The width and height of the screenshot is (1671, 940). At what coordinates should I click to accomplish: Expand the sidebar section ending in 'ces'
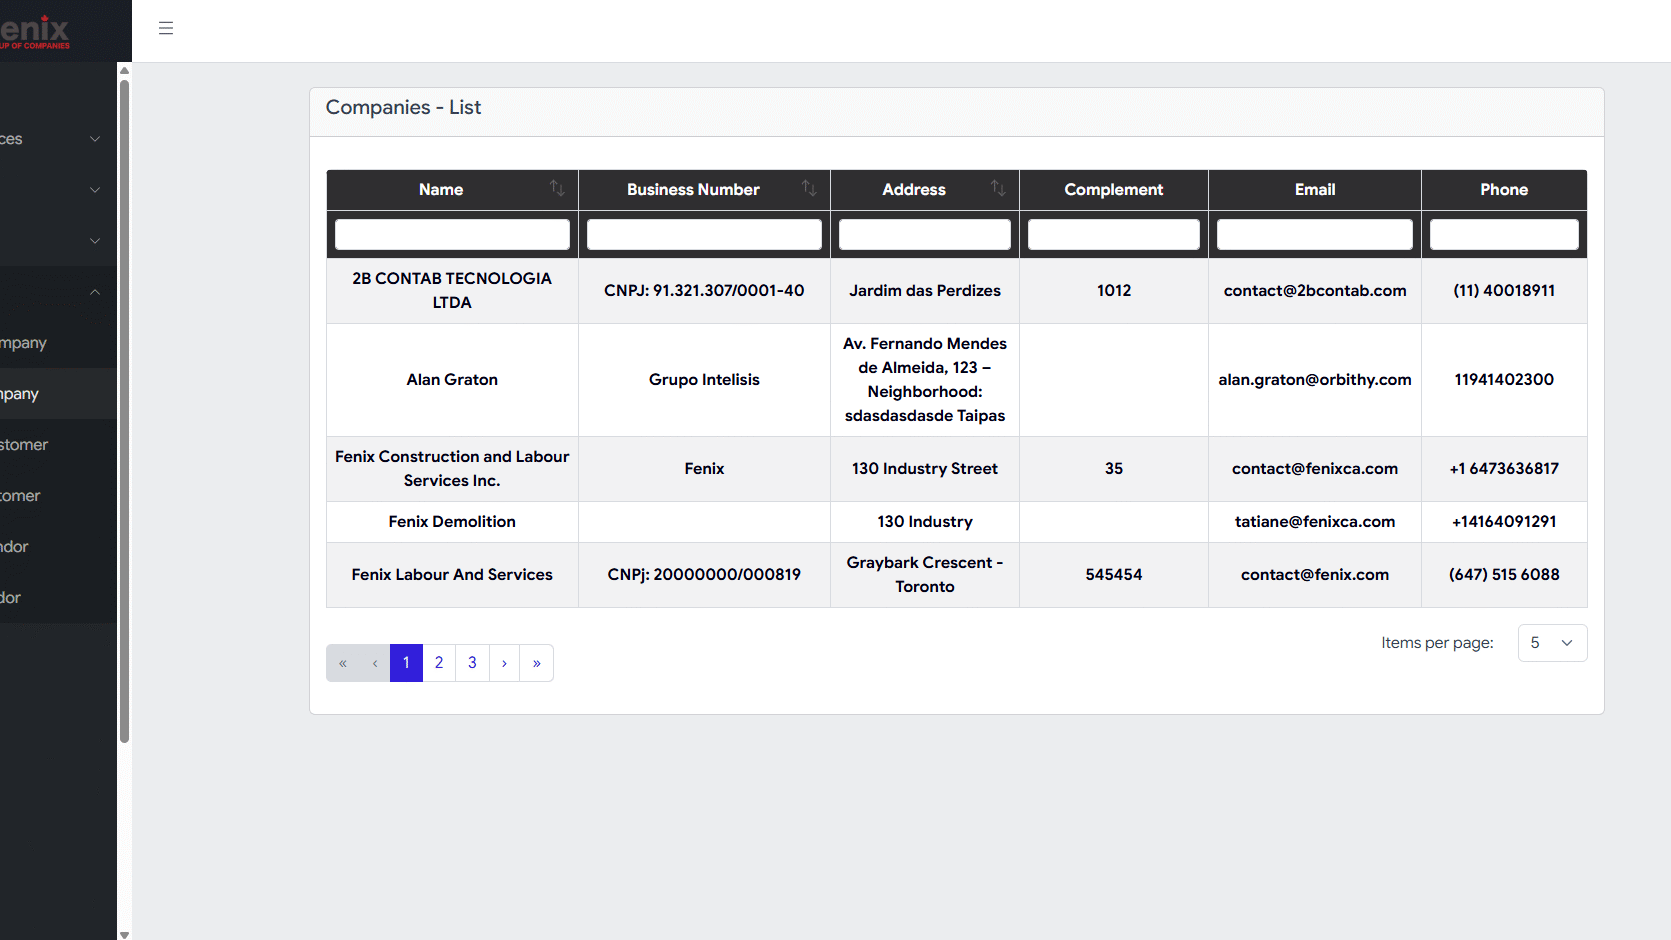[58, 139]
